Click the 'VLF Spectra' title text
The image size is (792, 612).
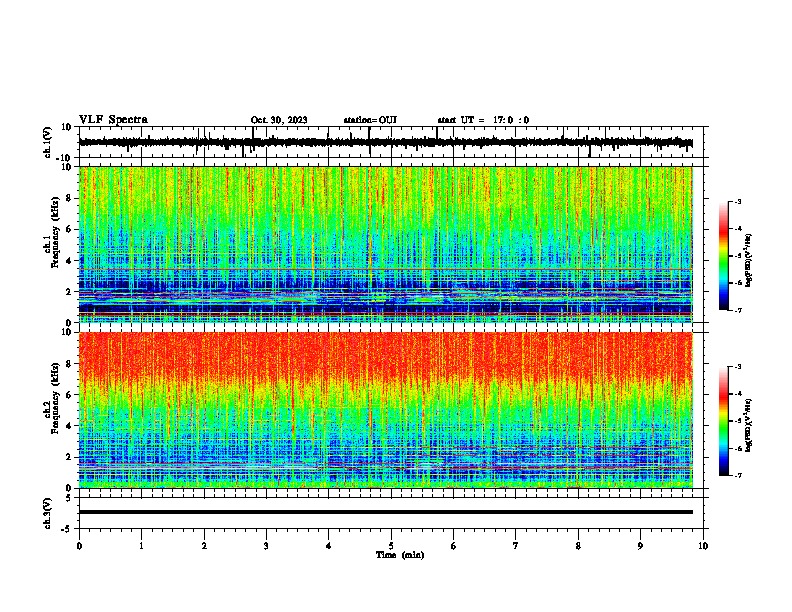tap(113, 120)
